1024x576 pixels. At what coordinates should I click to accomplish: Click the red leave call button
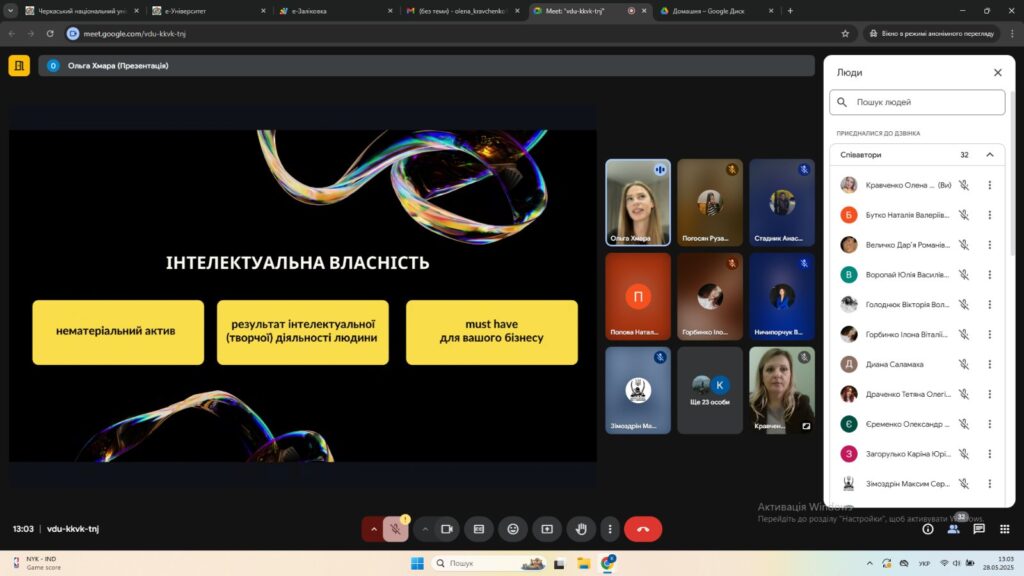click(642, 529)
